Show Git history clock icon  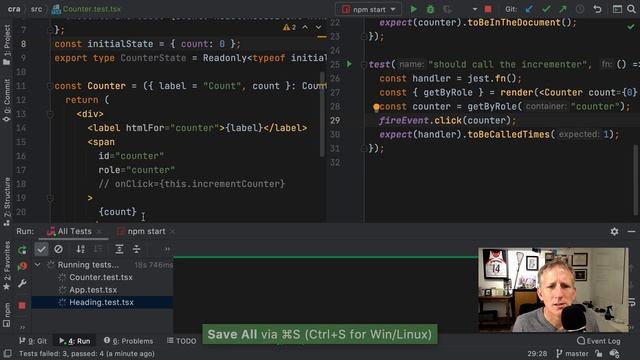(x=580, y=9)
